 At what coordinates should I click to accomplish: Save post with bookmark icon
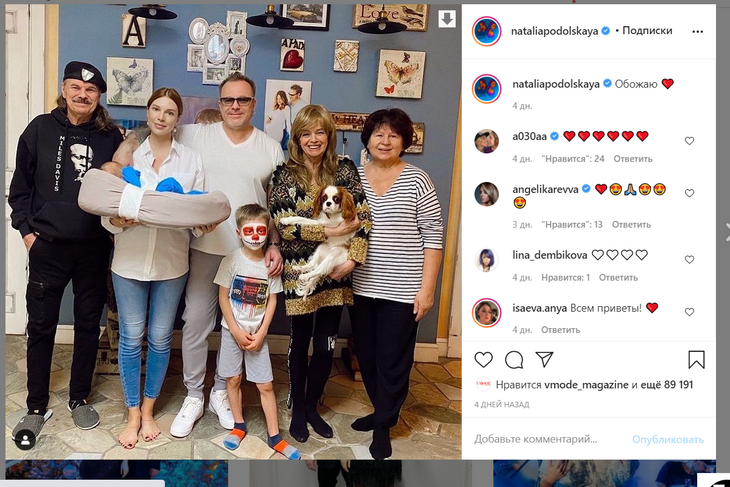tap(696, 359)
